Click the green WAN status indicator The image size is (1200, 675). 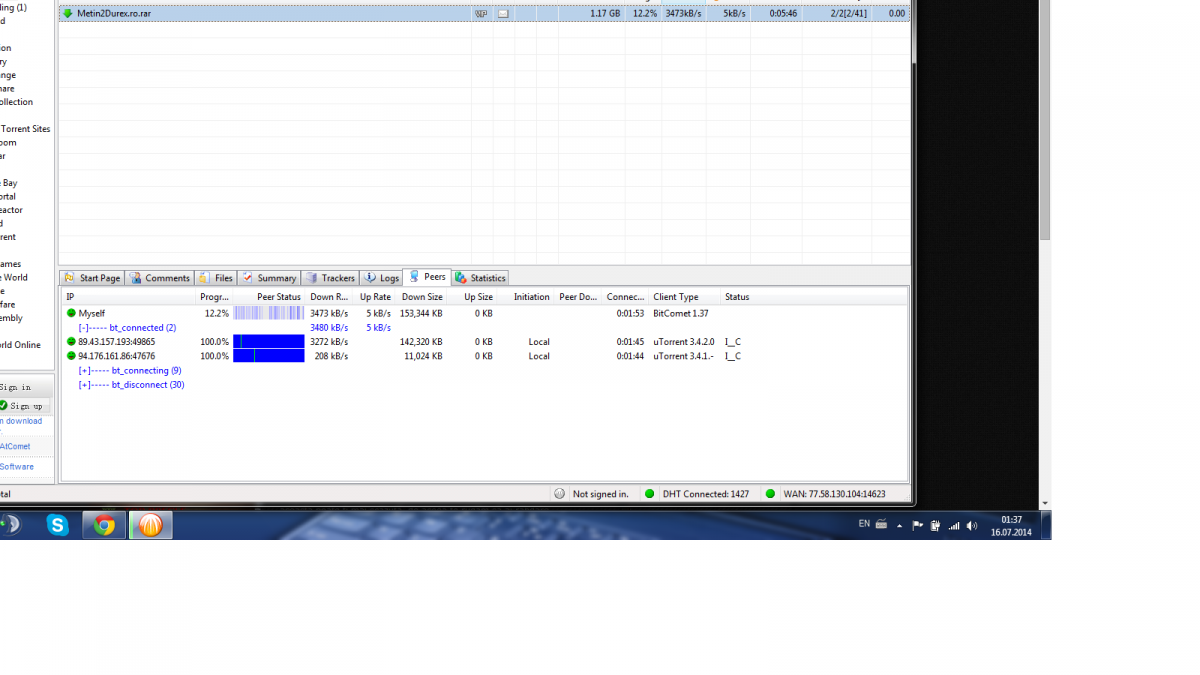770,494
